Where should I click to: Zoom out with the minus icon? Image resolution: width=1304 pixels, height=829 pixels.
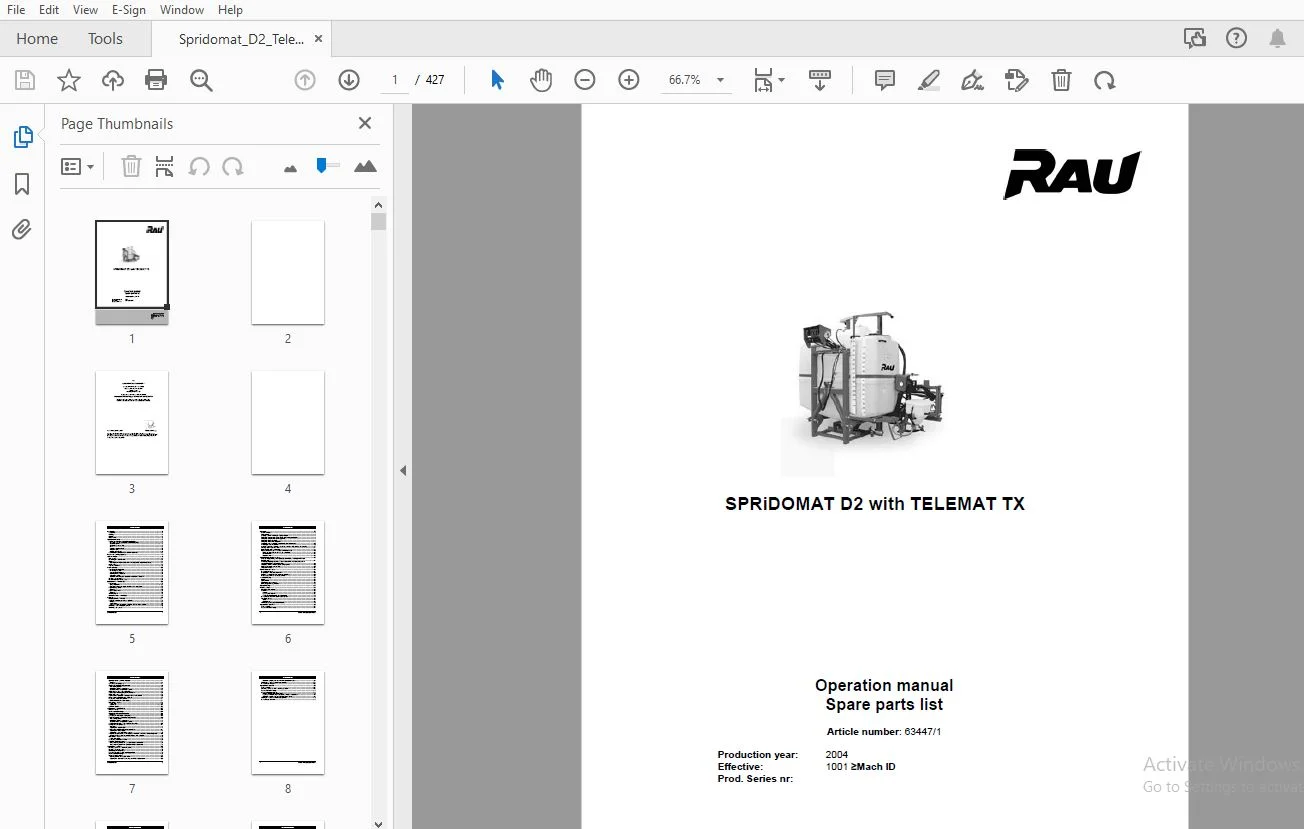(x=585, y=80)
